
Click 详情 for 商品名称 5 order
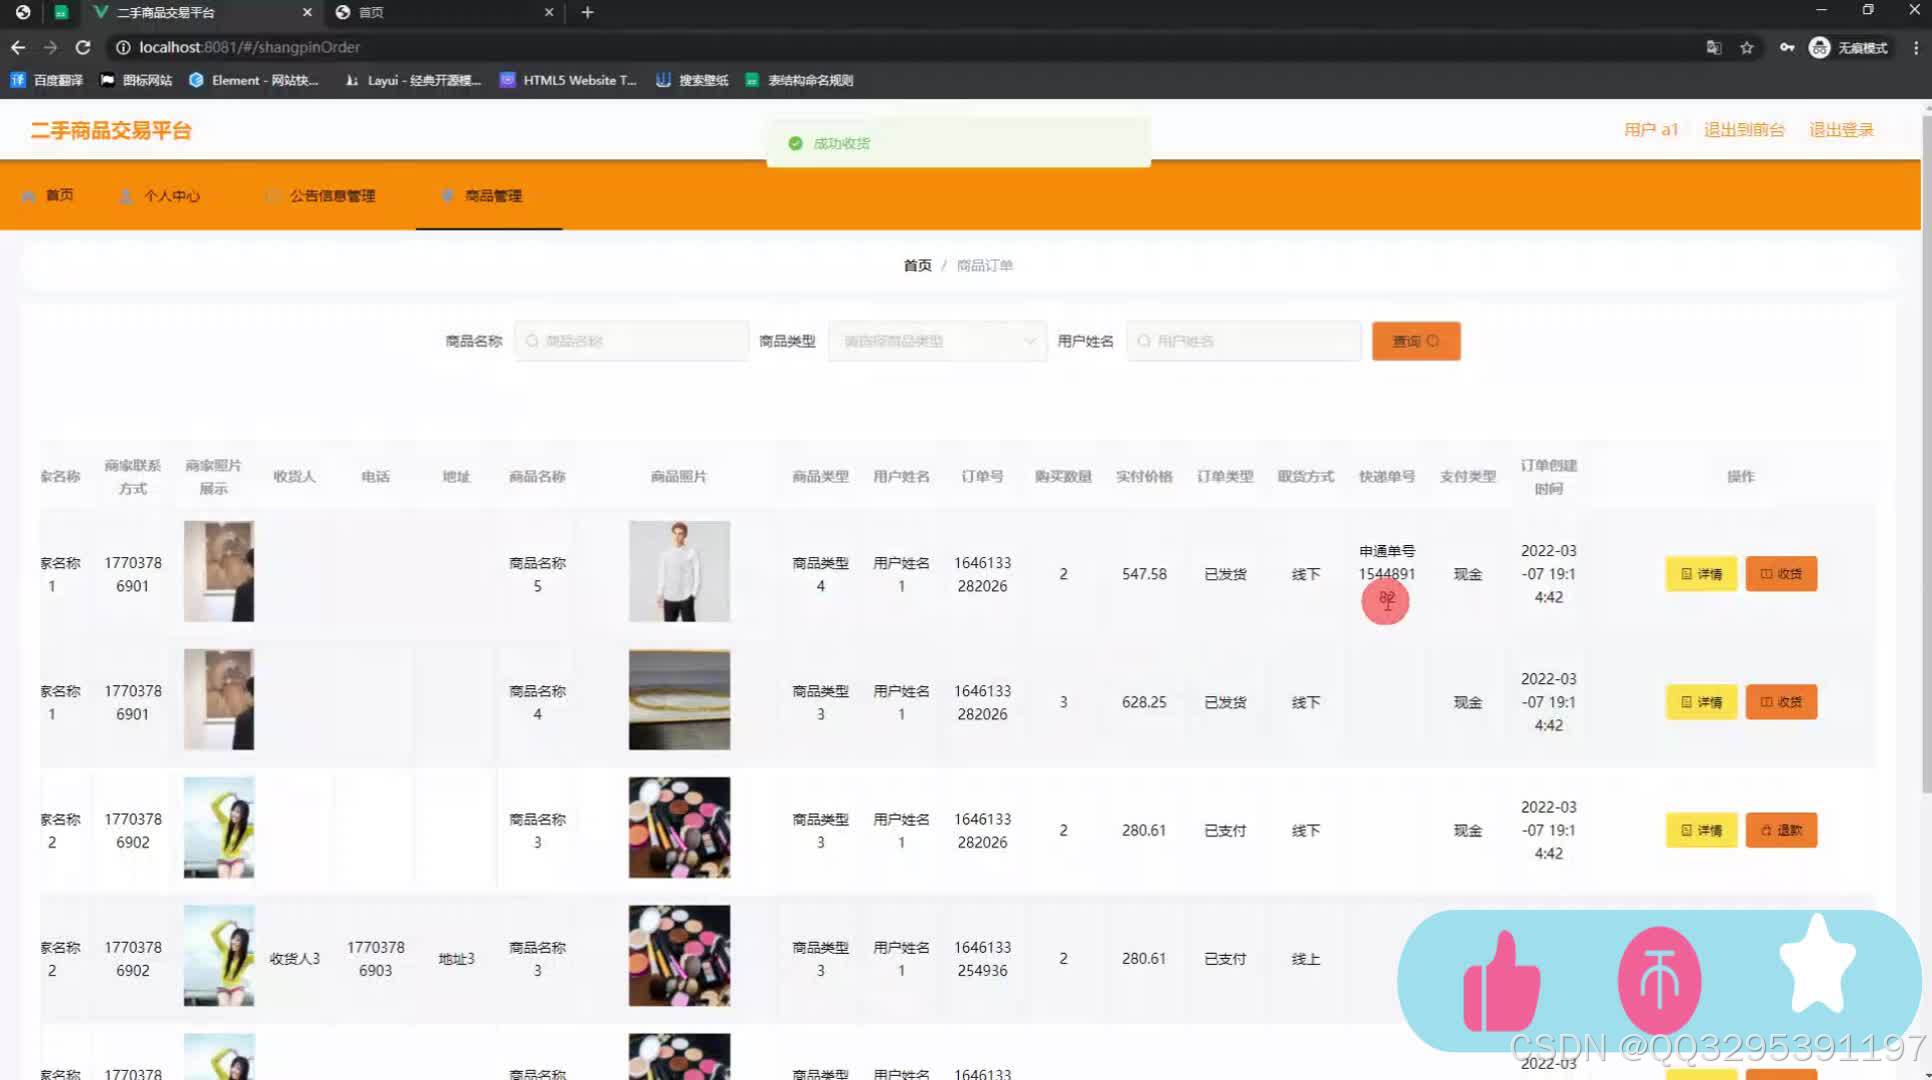point(1701,574)
